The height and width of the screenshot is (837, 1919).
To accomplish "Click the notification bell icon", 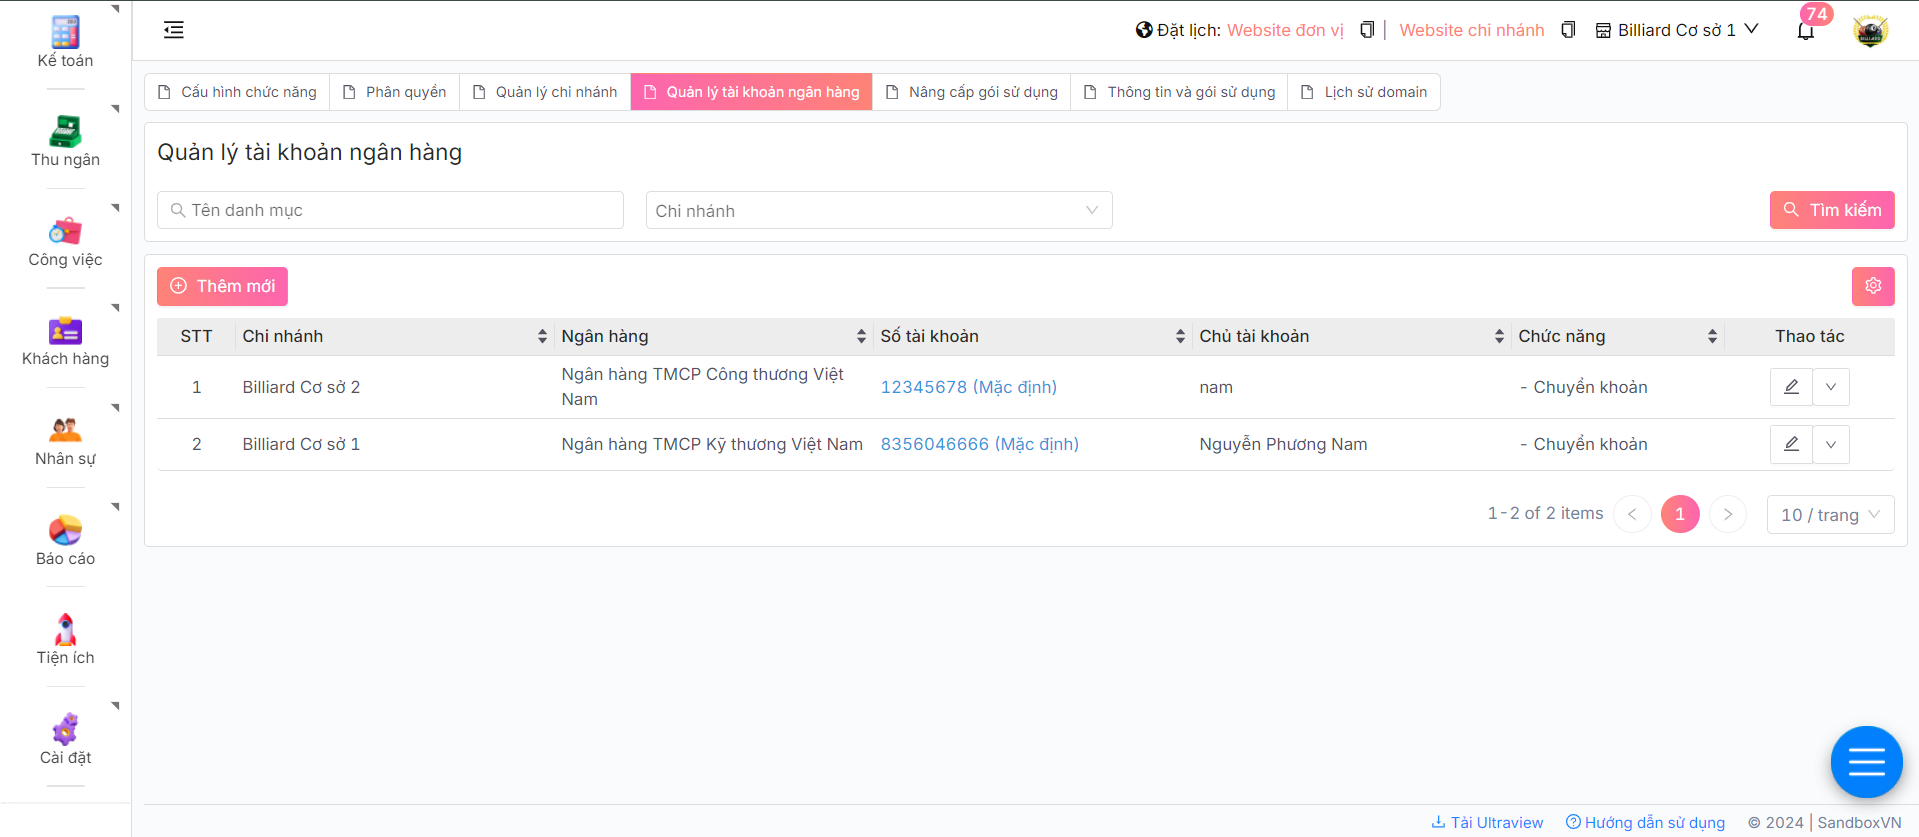I will (1805, 31).
